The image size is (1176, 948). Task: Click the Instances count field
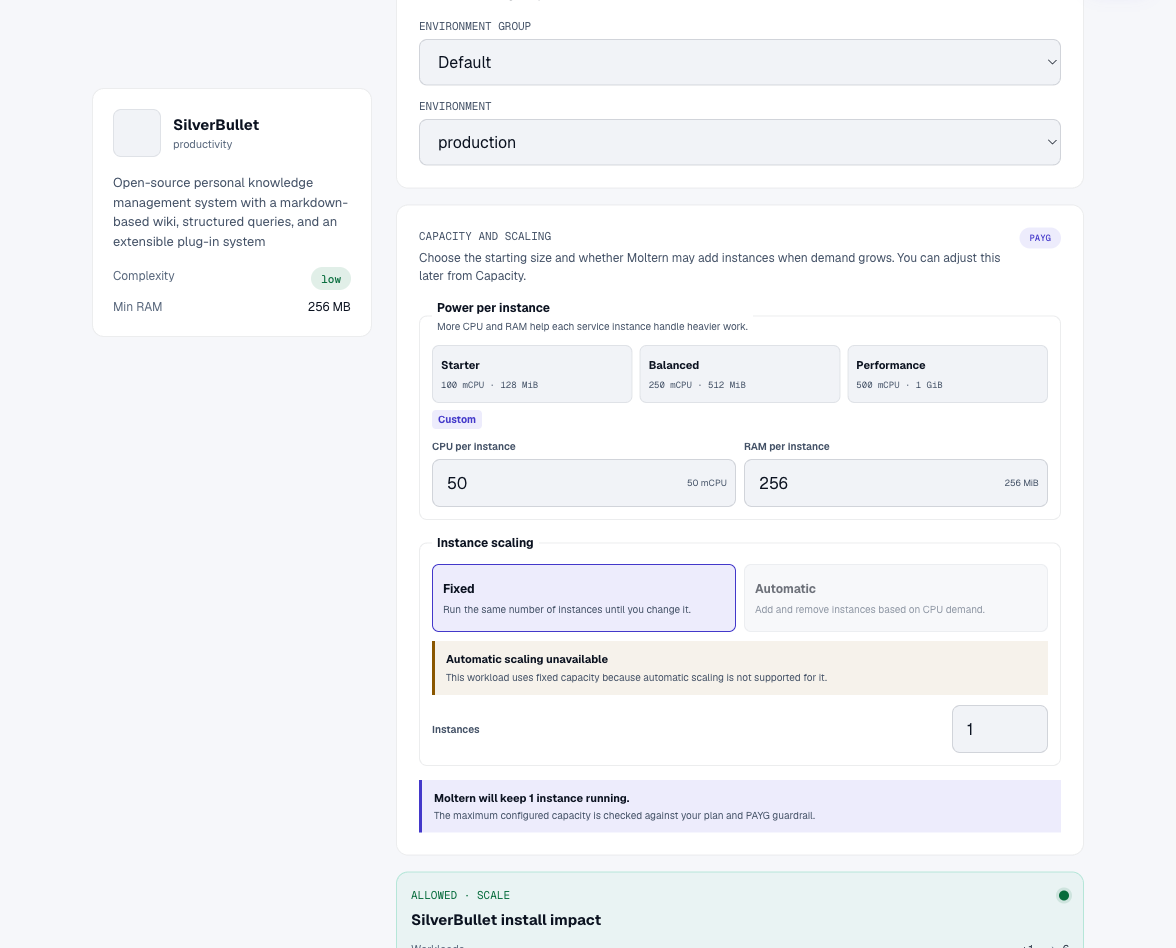[1000, 729]
